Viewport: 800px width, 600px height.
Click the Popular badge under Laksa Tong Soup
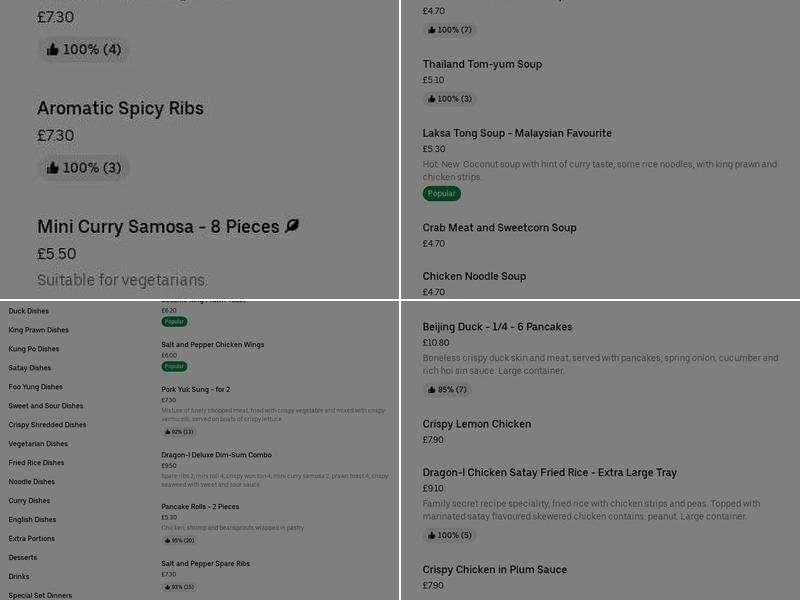click(441, 194)
